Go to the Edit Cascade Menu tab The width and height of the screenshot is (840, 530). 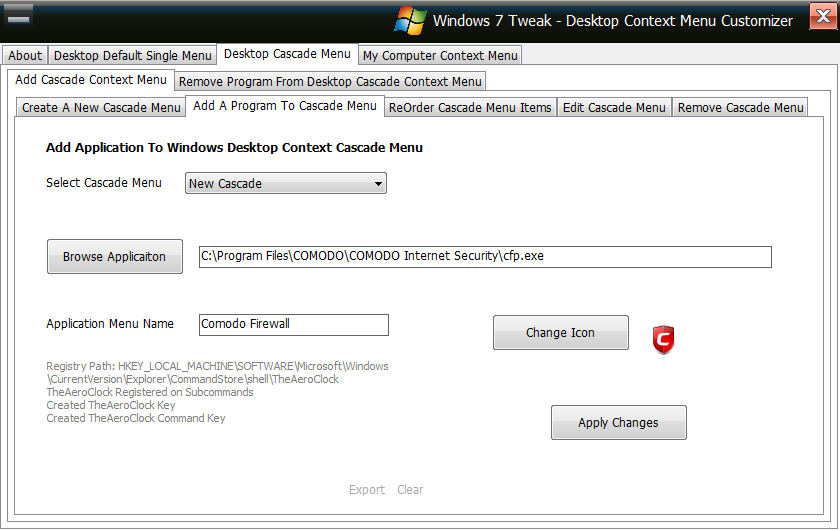[614, 107]
